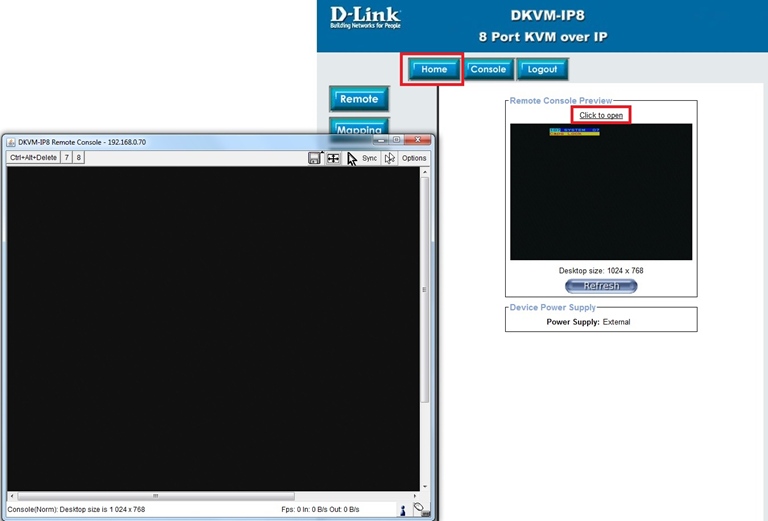
Task: Switch to KVM port 7
Action: 67,158
